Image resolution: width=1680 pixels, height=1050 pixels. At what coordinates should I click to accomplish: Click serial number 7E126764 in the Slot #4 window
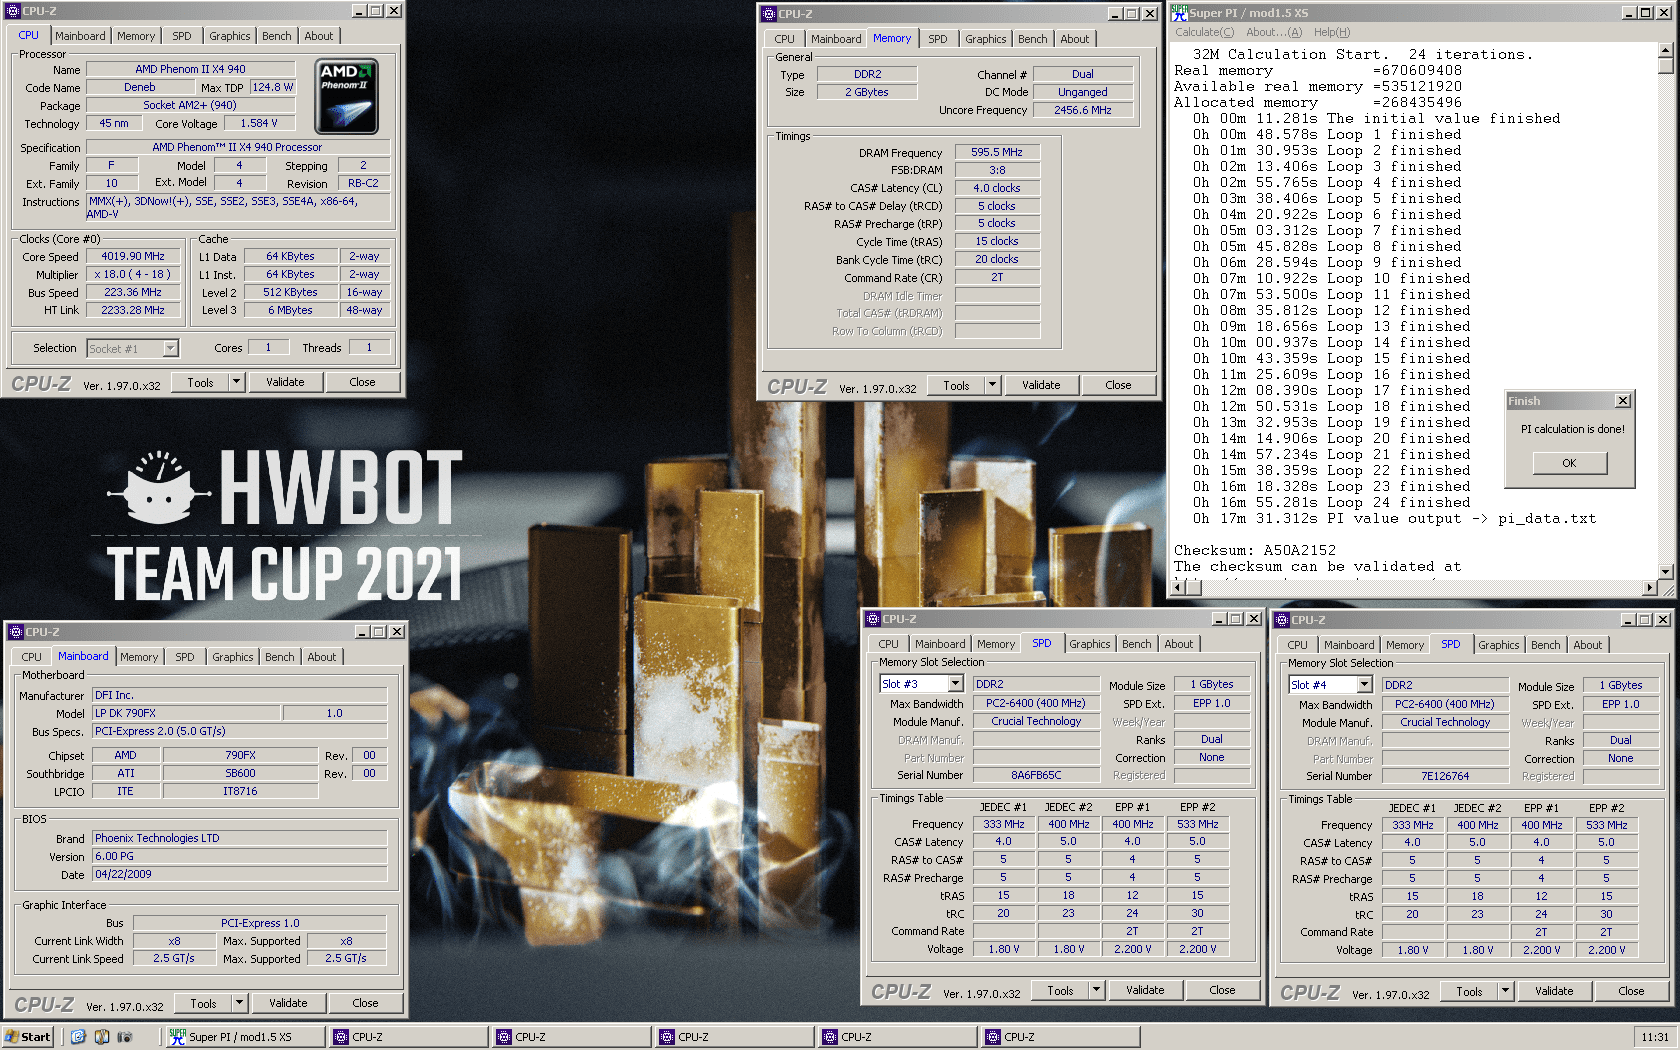[1445, 776]
